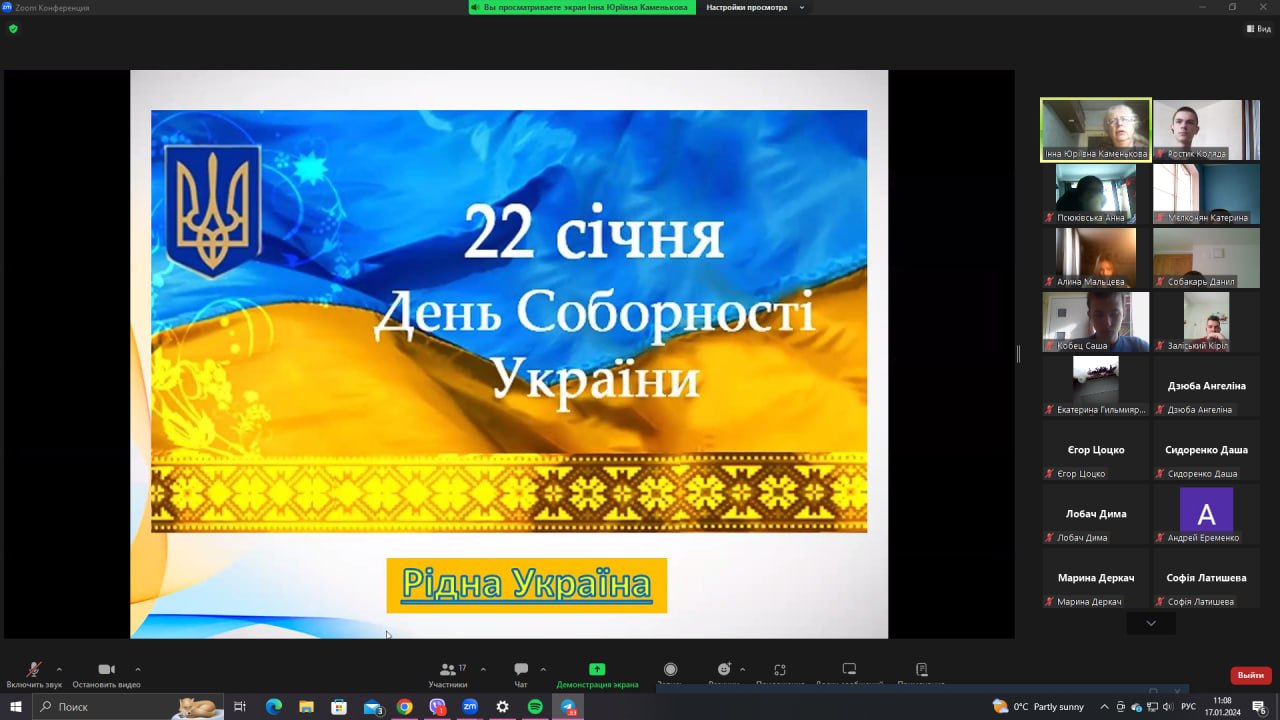Open Task View on taskbar
Screen dimensions: 1280x720
(x=240, y=707)
